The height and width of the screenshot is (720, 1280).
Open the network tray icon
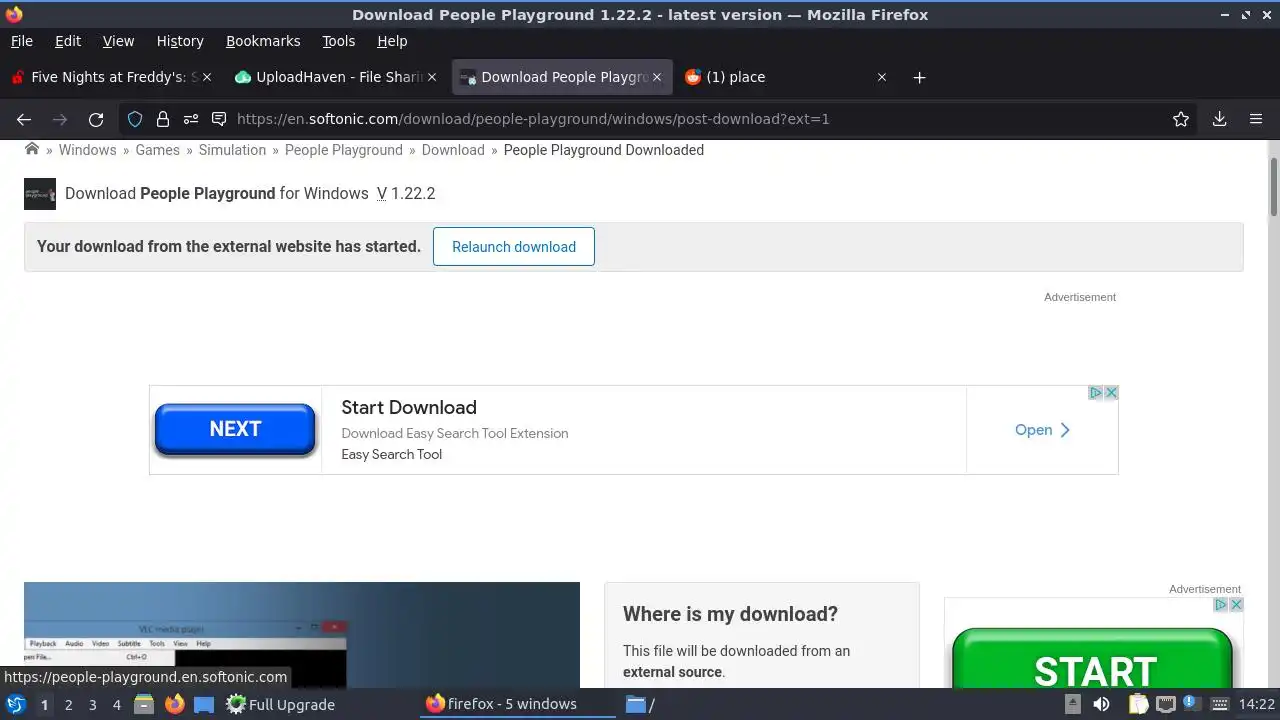coord(1165,704)
